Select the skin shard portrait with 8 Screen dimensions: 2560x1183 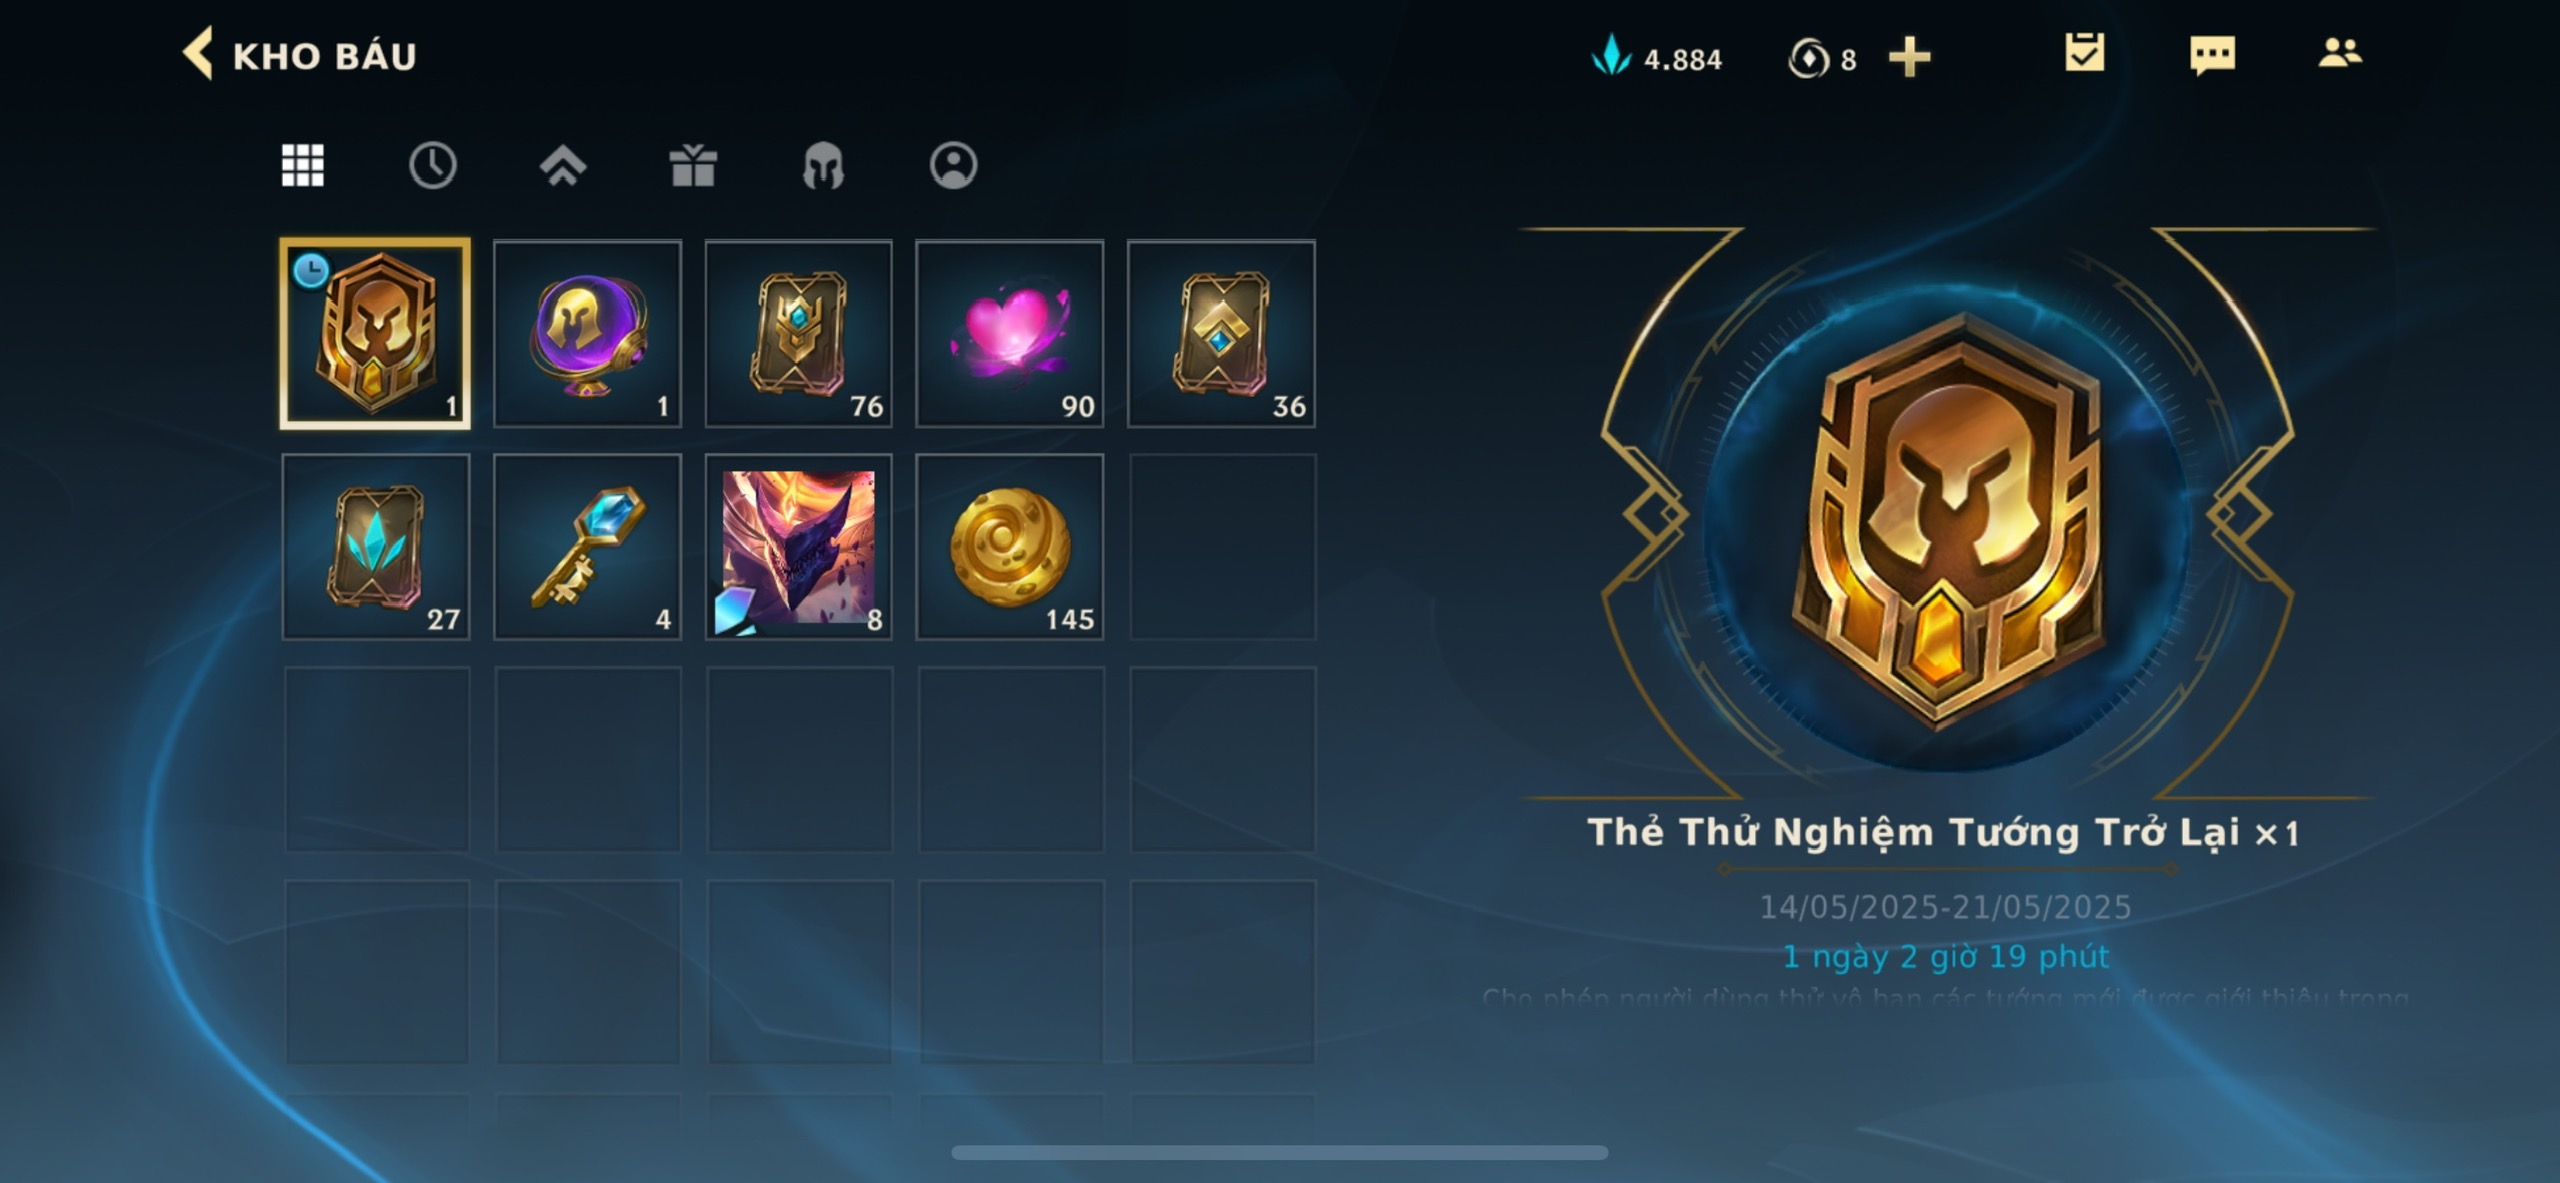point(799,547)
